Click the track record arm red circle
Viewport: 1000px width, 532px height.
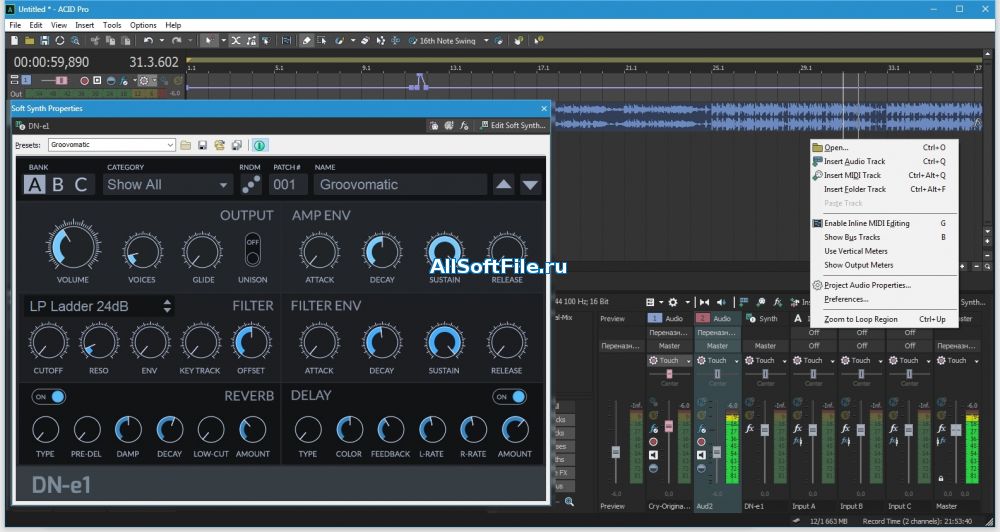[84, 80]
